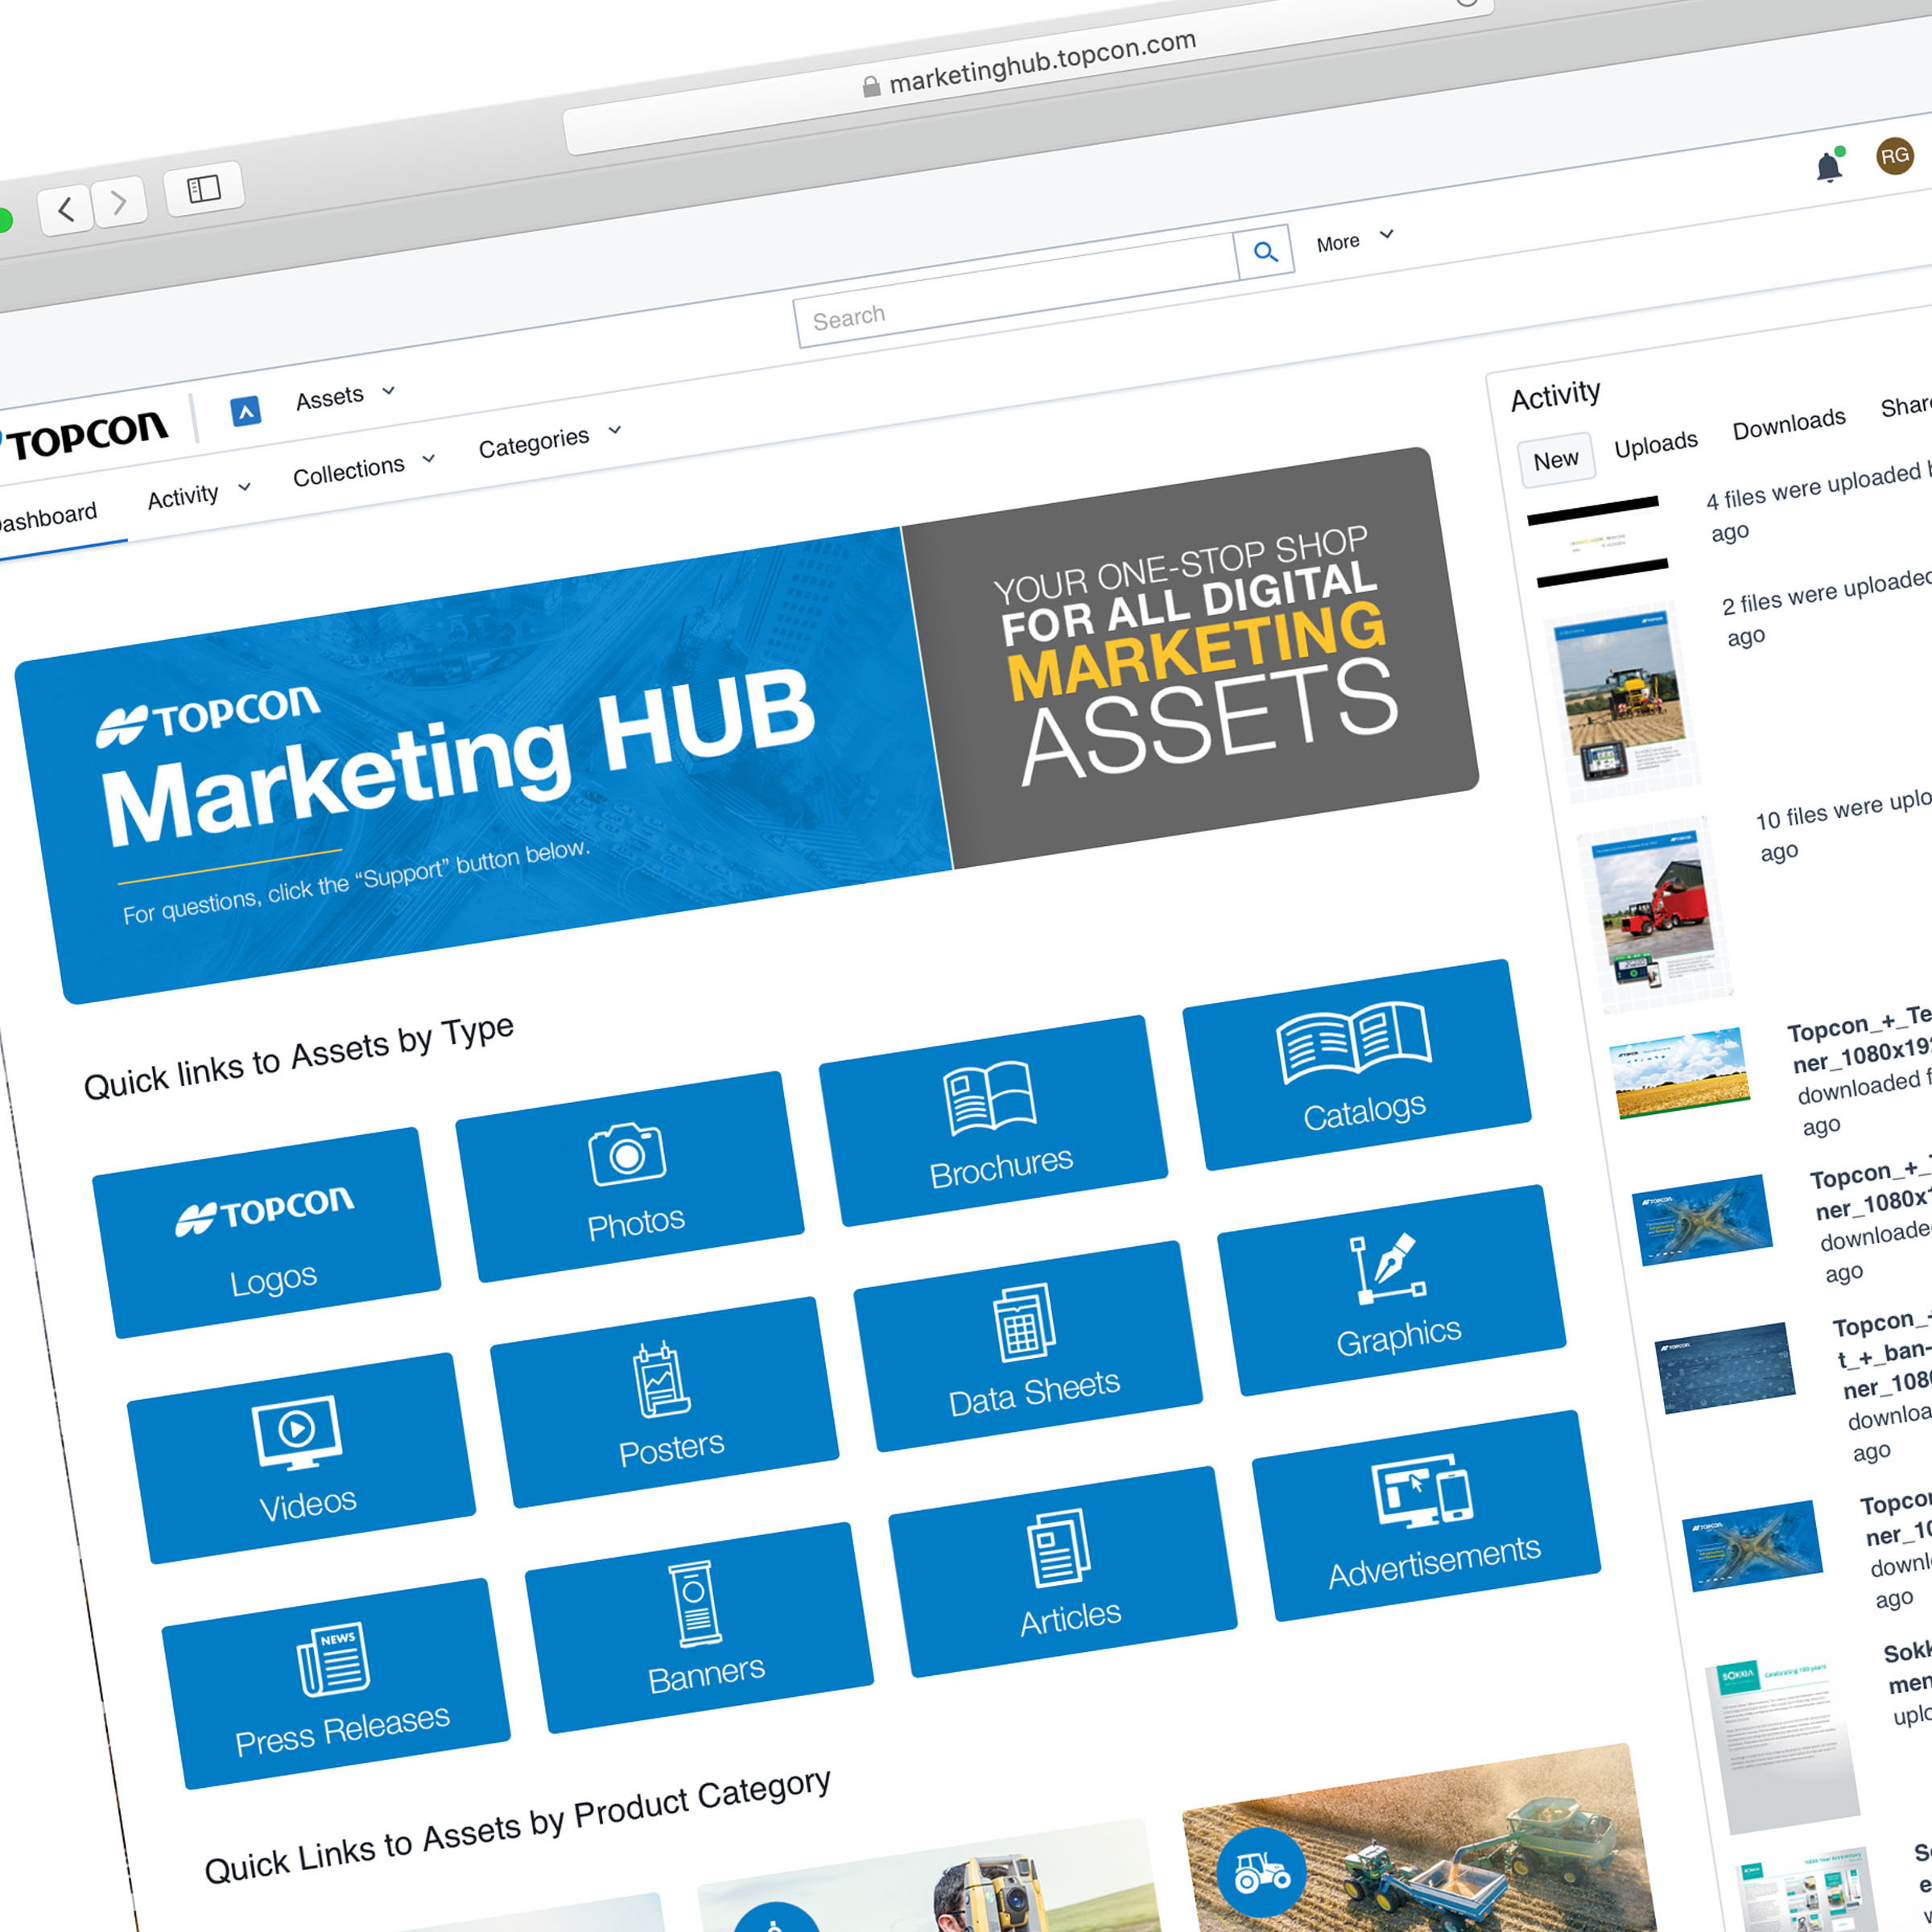Viewport: 1932px width, 1932px height.
Task: Expand the Categories dropdown
Action: pos(550,439)
